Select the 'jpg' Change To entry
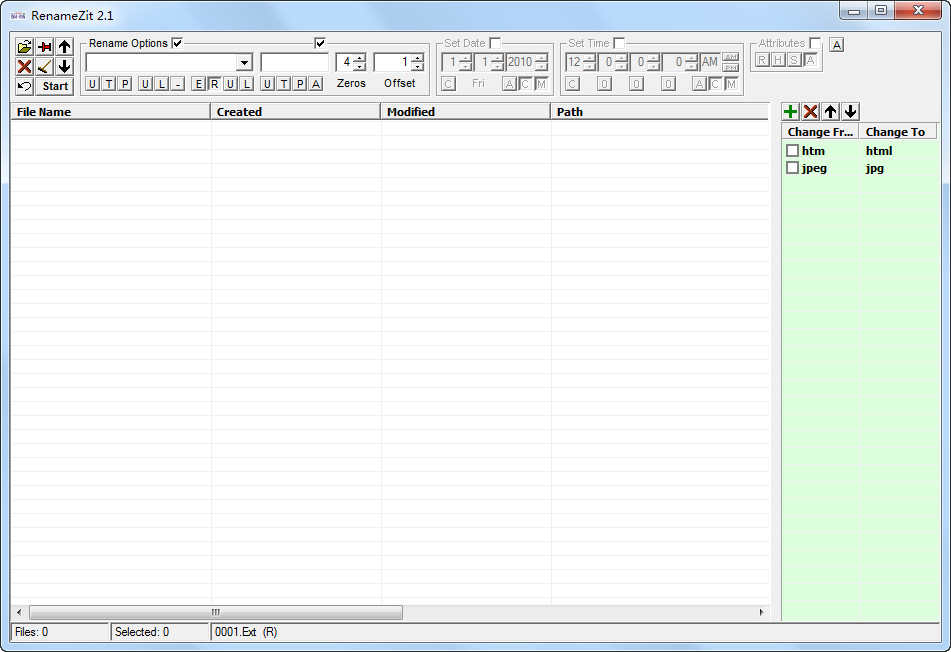Screen dimensions: 951x652 tap(875, 168)
